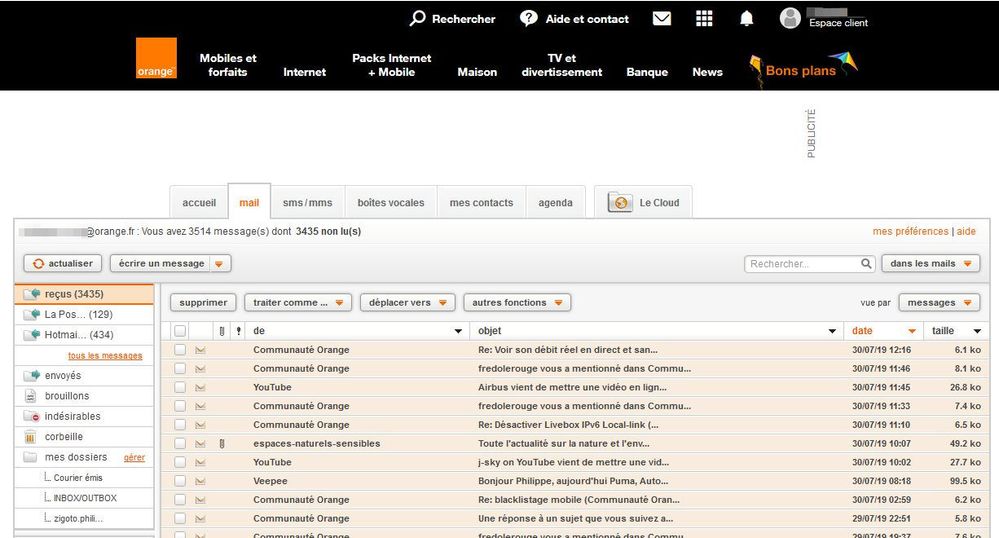This screenshot has height=538, width=999.
Task: Show notifications via the bell icon
Action: pyautogui.click(x=746, y=19)
